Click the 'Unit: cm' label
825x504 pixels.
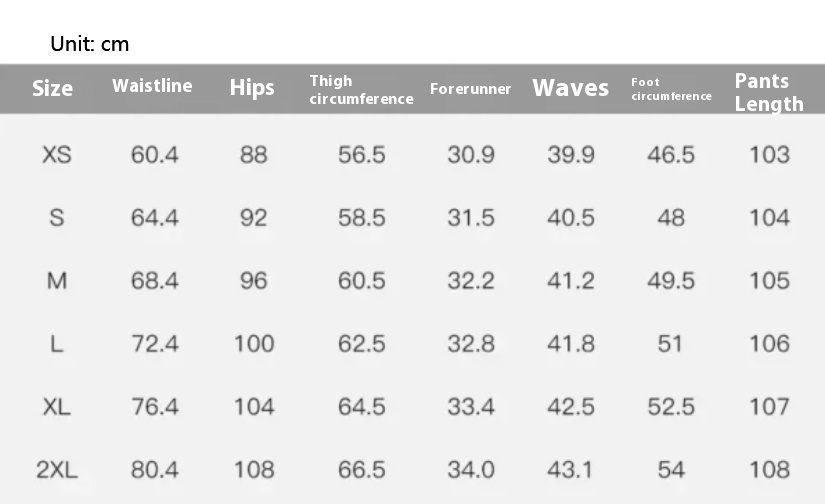[90, 44]
